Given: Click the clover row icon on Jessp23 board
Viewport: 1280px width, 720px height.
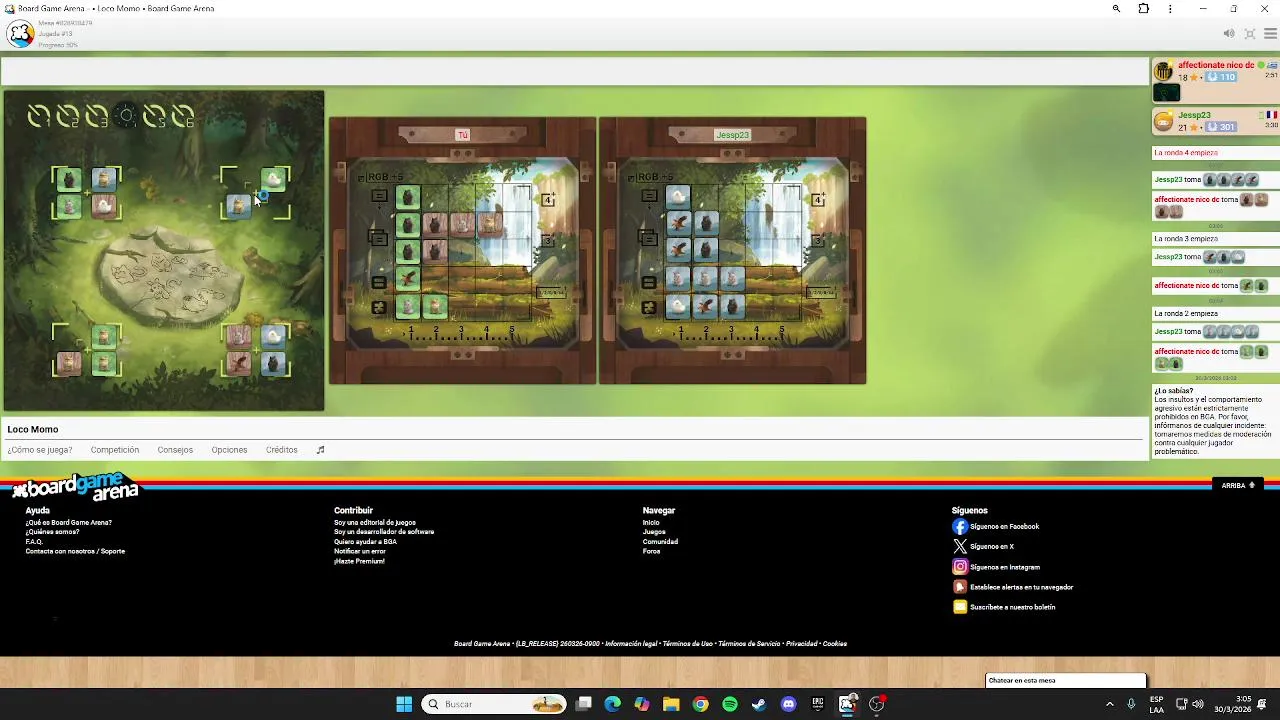Looking at the screenshot, I should (x=649, y=308).
